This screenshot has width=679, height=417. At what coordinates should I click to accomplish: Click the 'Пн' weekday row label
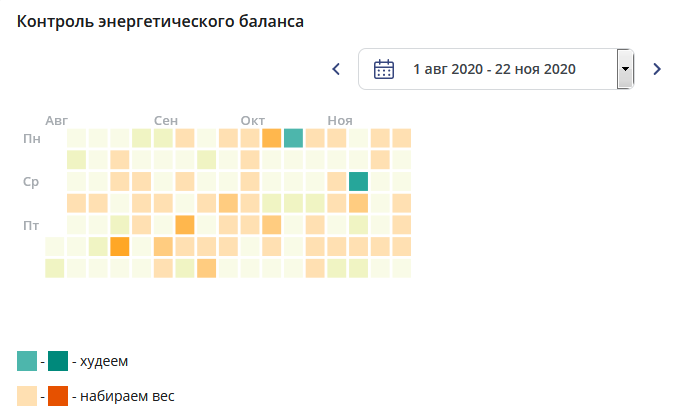click(x=32, y=139)
